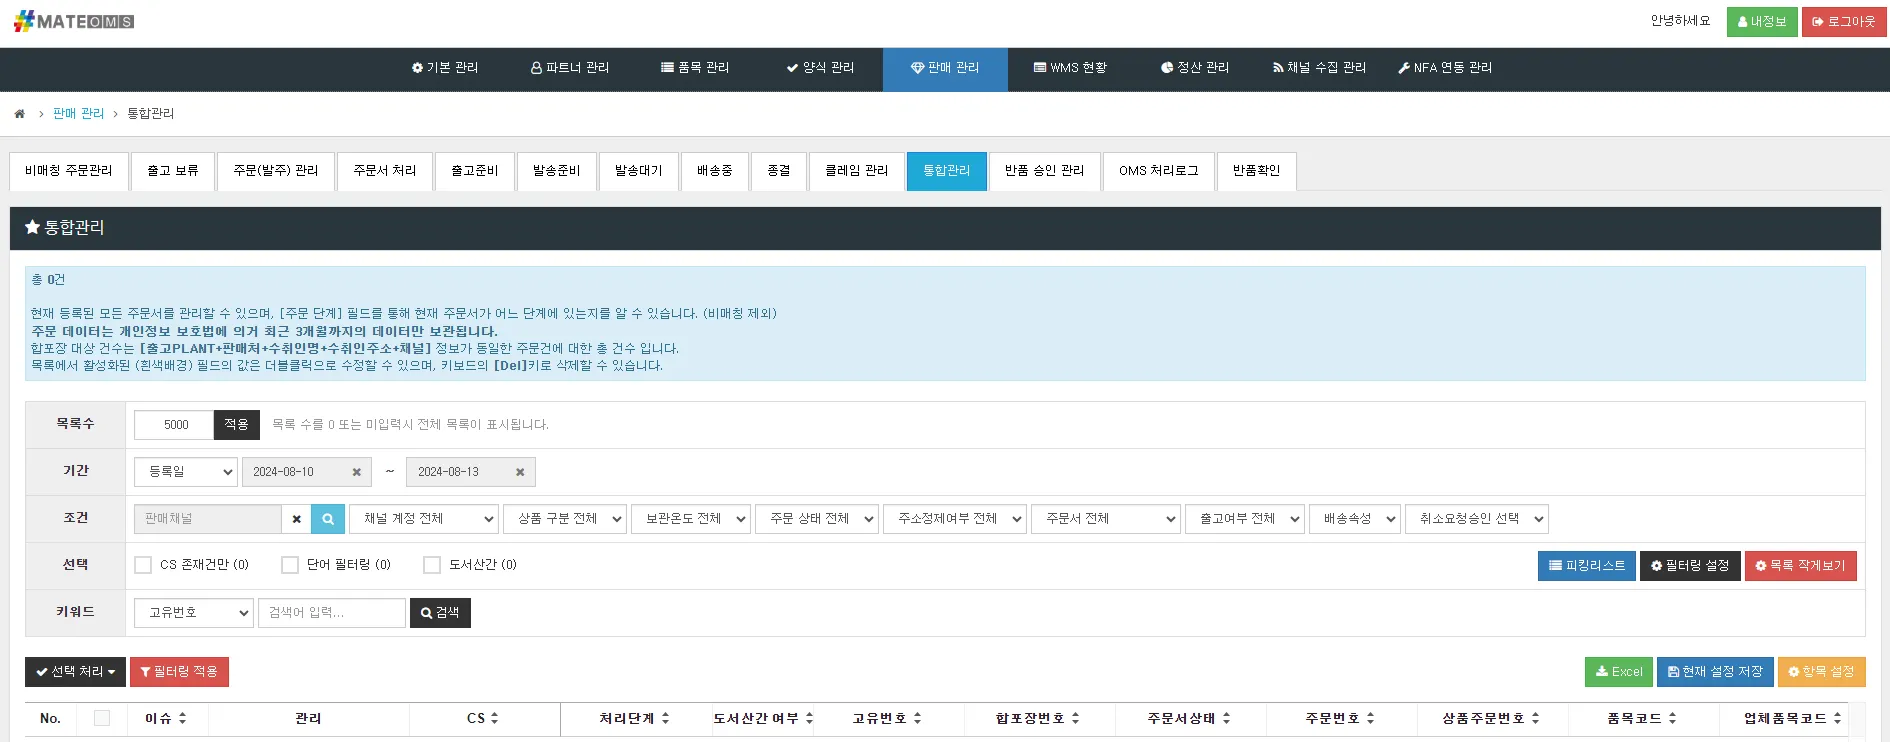The width and height of the screenshot is (1890, 742).
Task: Focus the 목록수 field showing 5000
Action: 174,425
